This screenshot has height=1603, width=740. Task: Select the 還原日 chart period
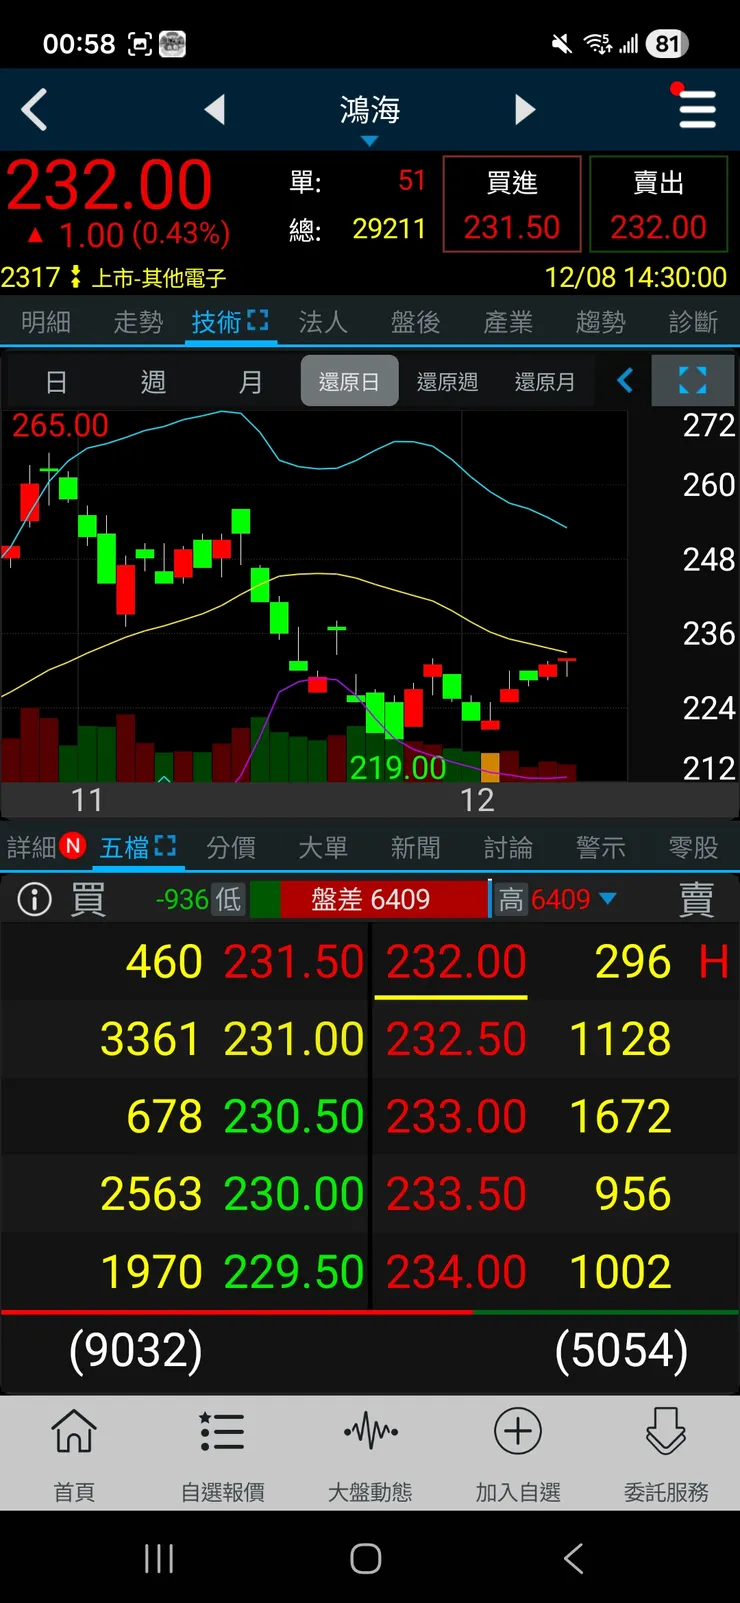point(349,381)
